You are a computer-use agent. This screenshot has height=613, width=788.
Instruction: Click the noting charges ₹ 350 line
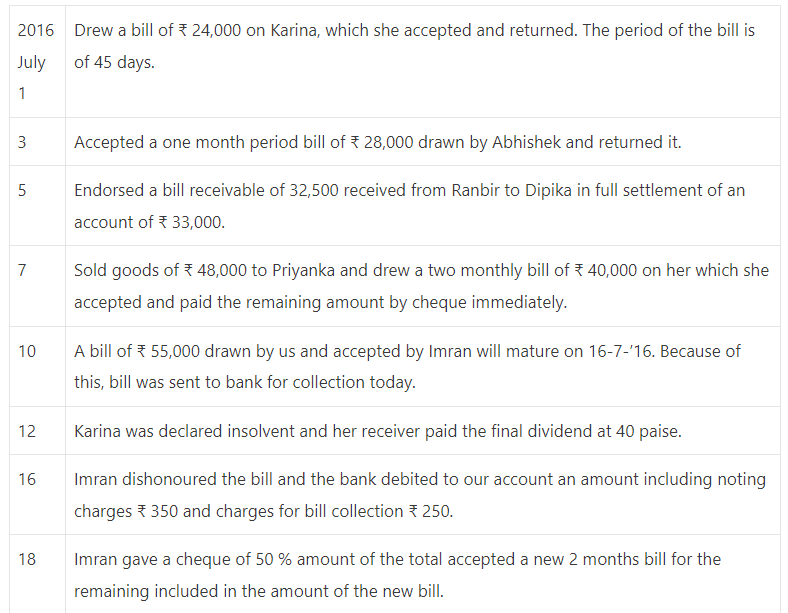coord(263,511)
